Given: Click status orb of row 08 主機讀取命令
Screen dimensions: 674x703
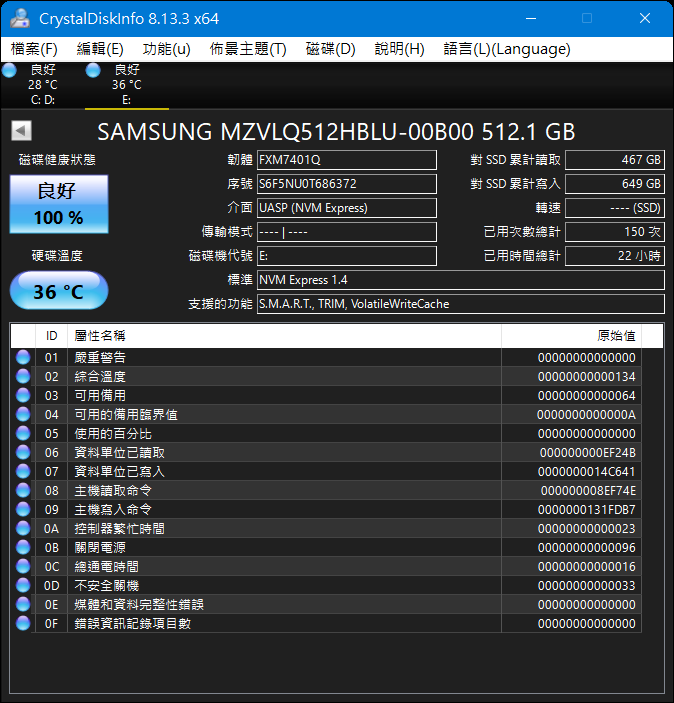Looking at the screenshot, I should click(x=23, y=490).
